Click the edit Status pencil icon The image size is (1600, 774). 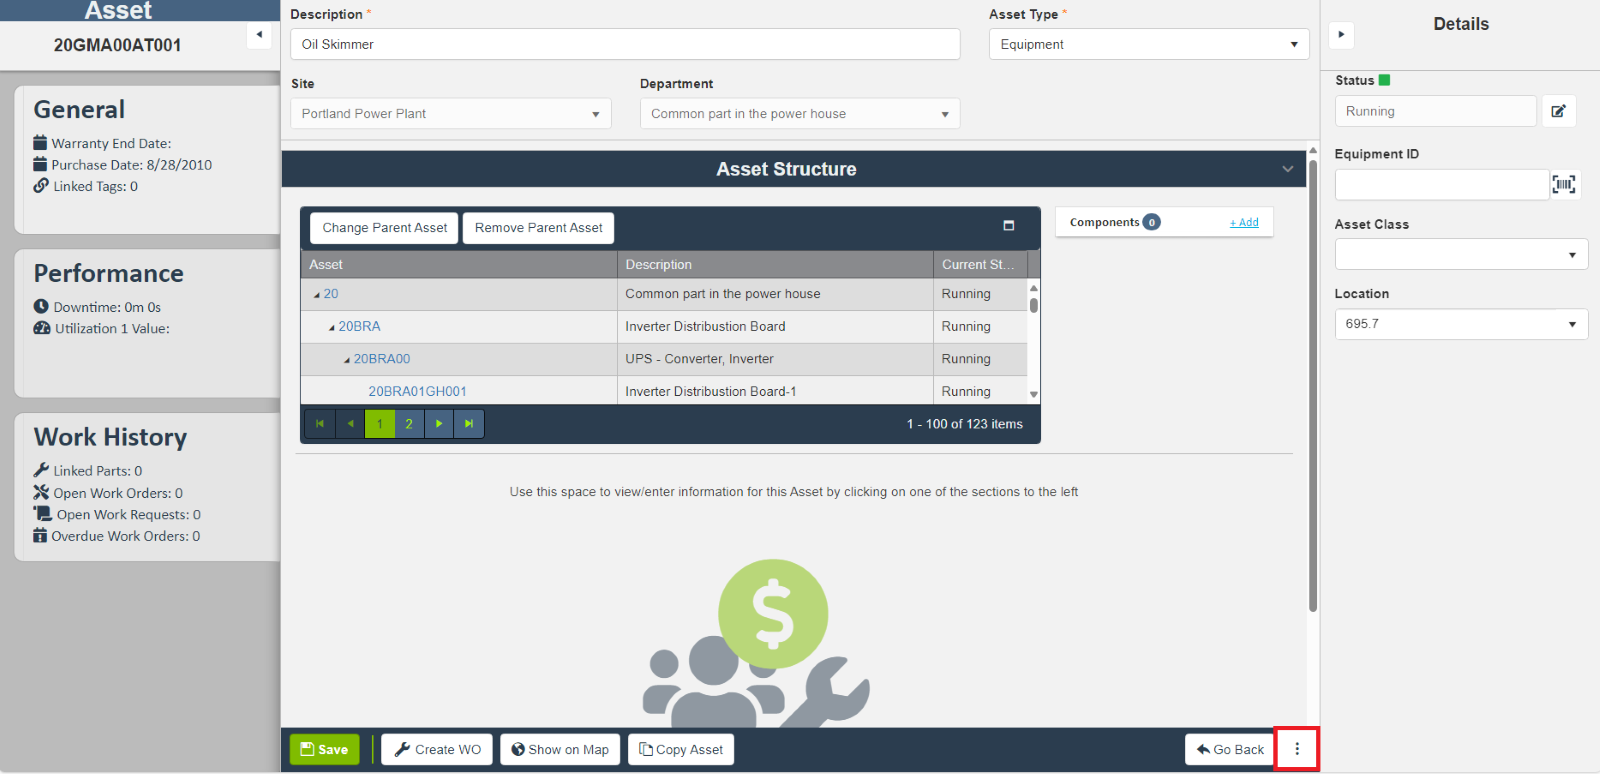click(1558, 111)
